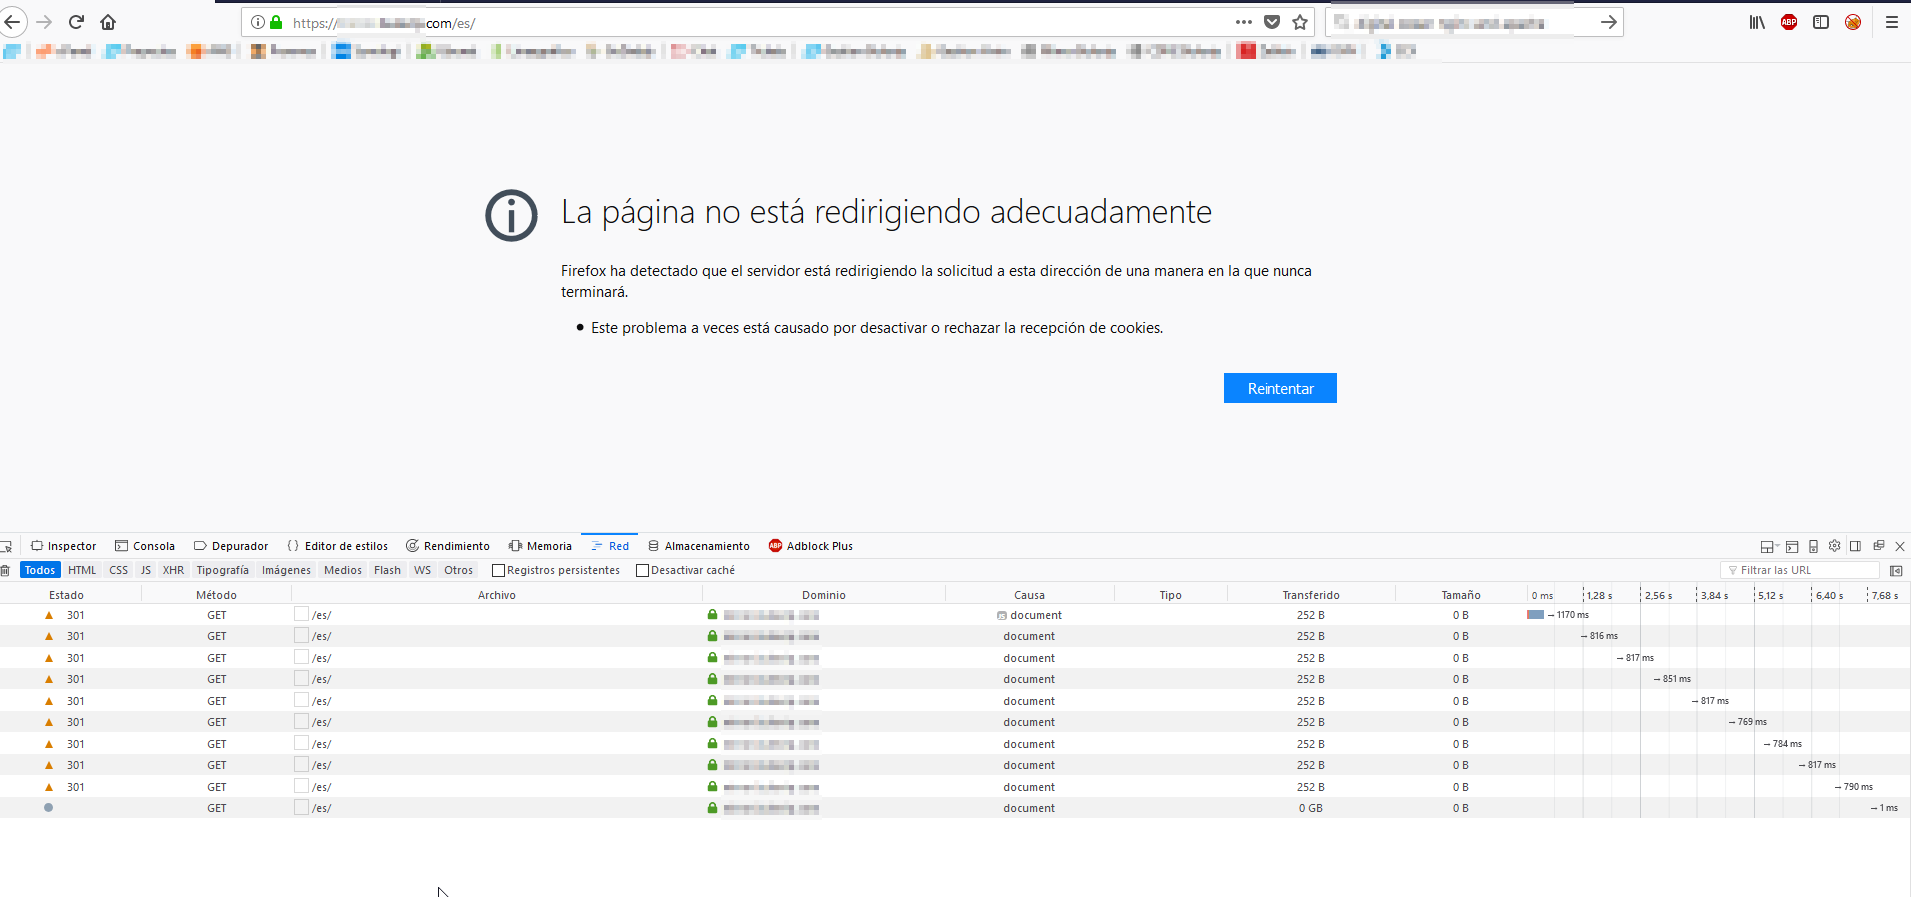Filter requests by HTML

point(82,570)
